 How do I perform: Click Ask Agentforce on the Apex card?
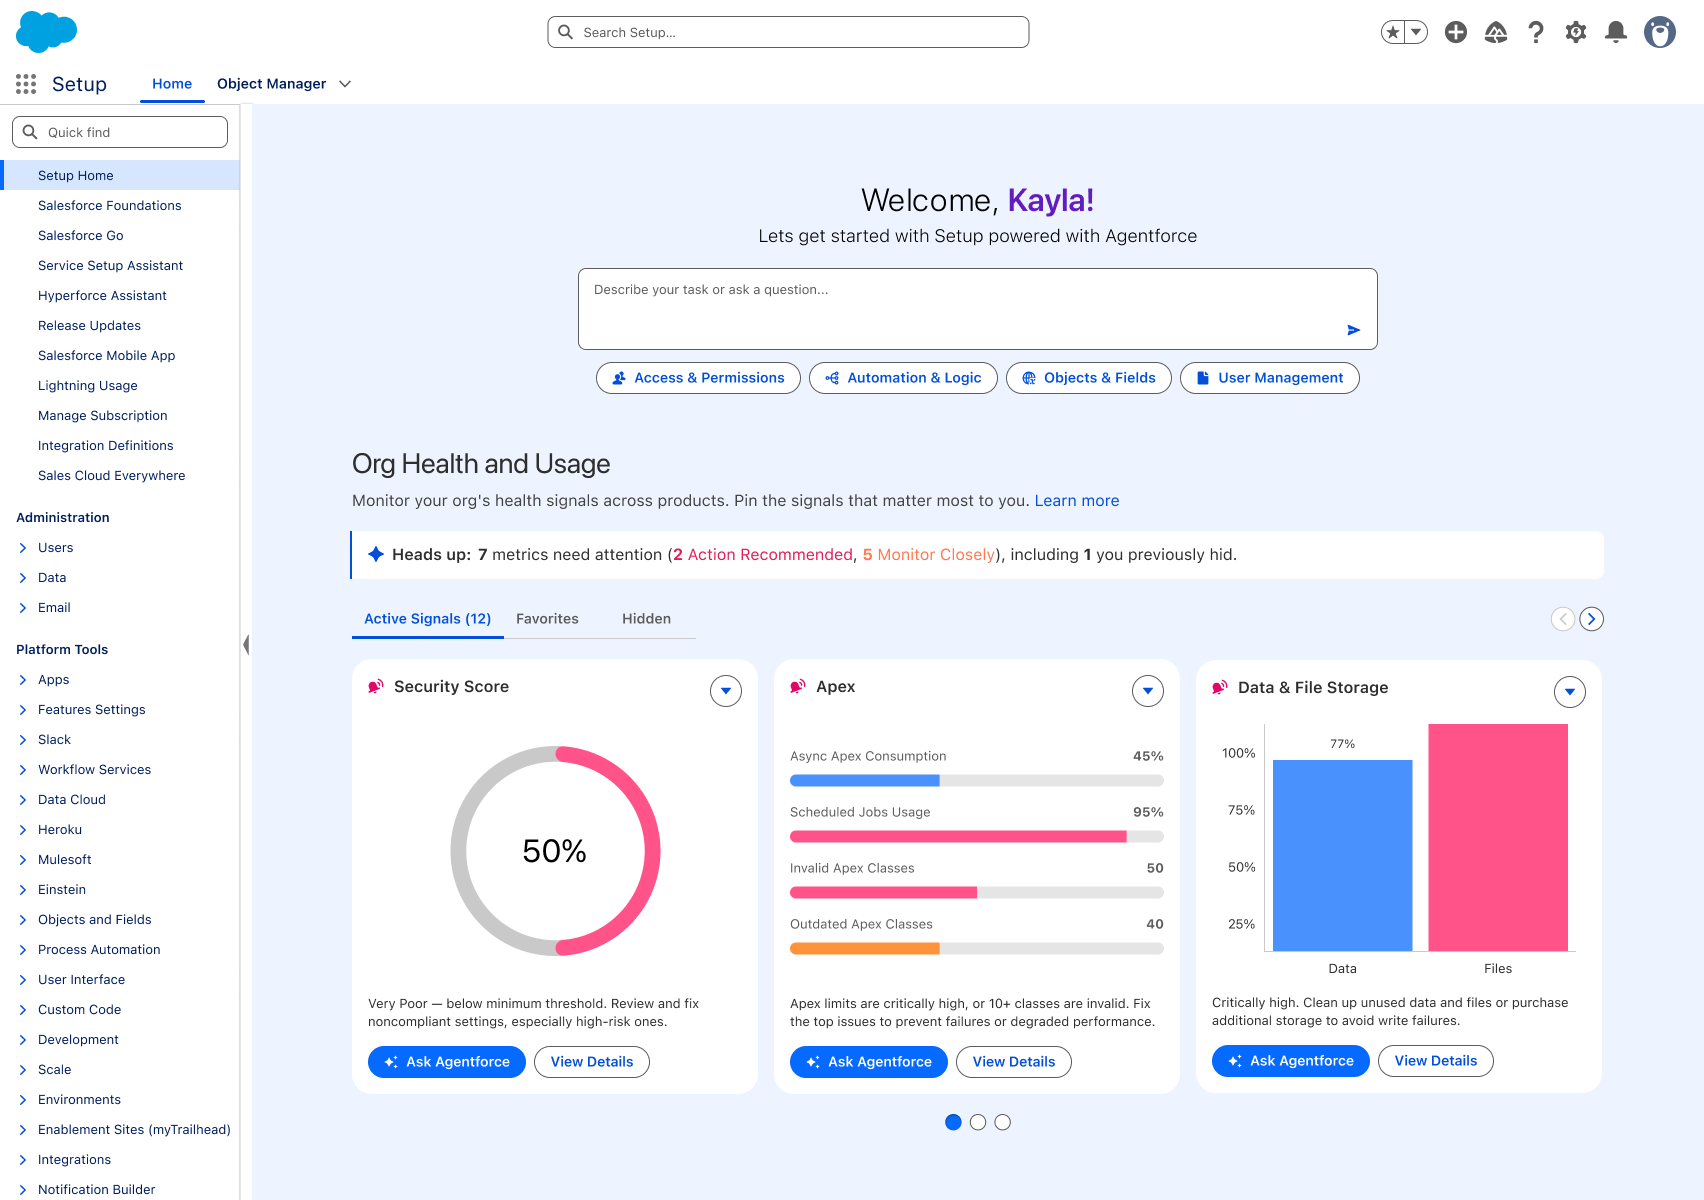[x=869, y=1062]
